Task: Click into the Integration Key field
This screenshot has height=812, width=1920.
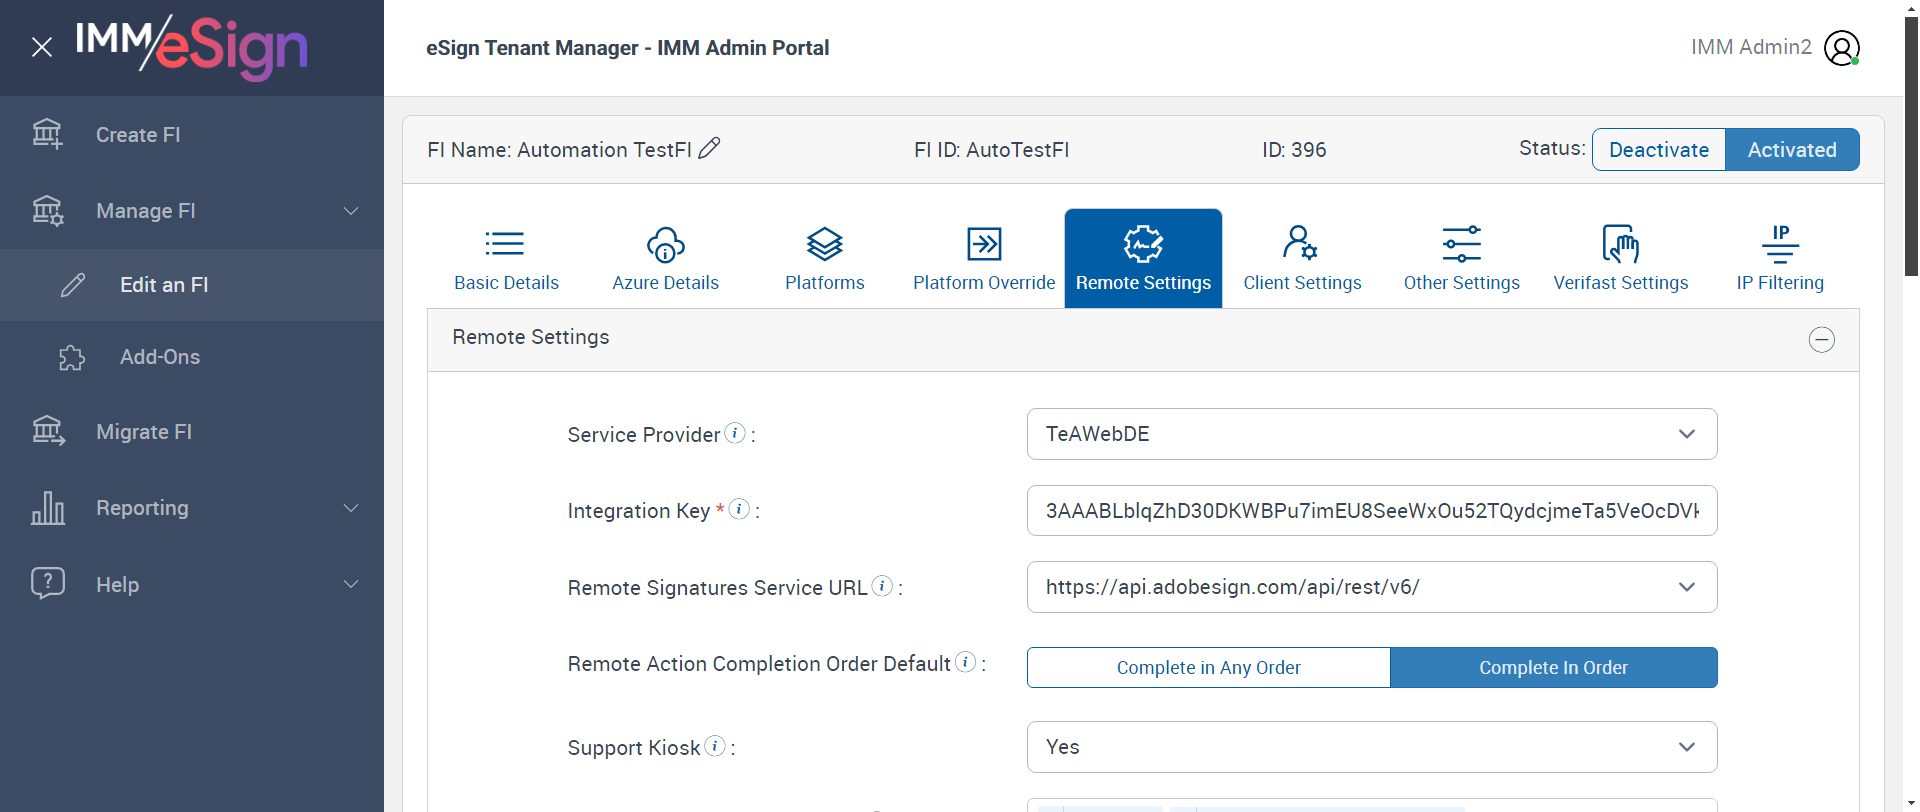Action: point(1371,511)
